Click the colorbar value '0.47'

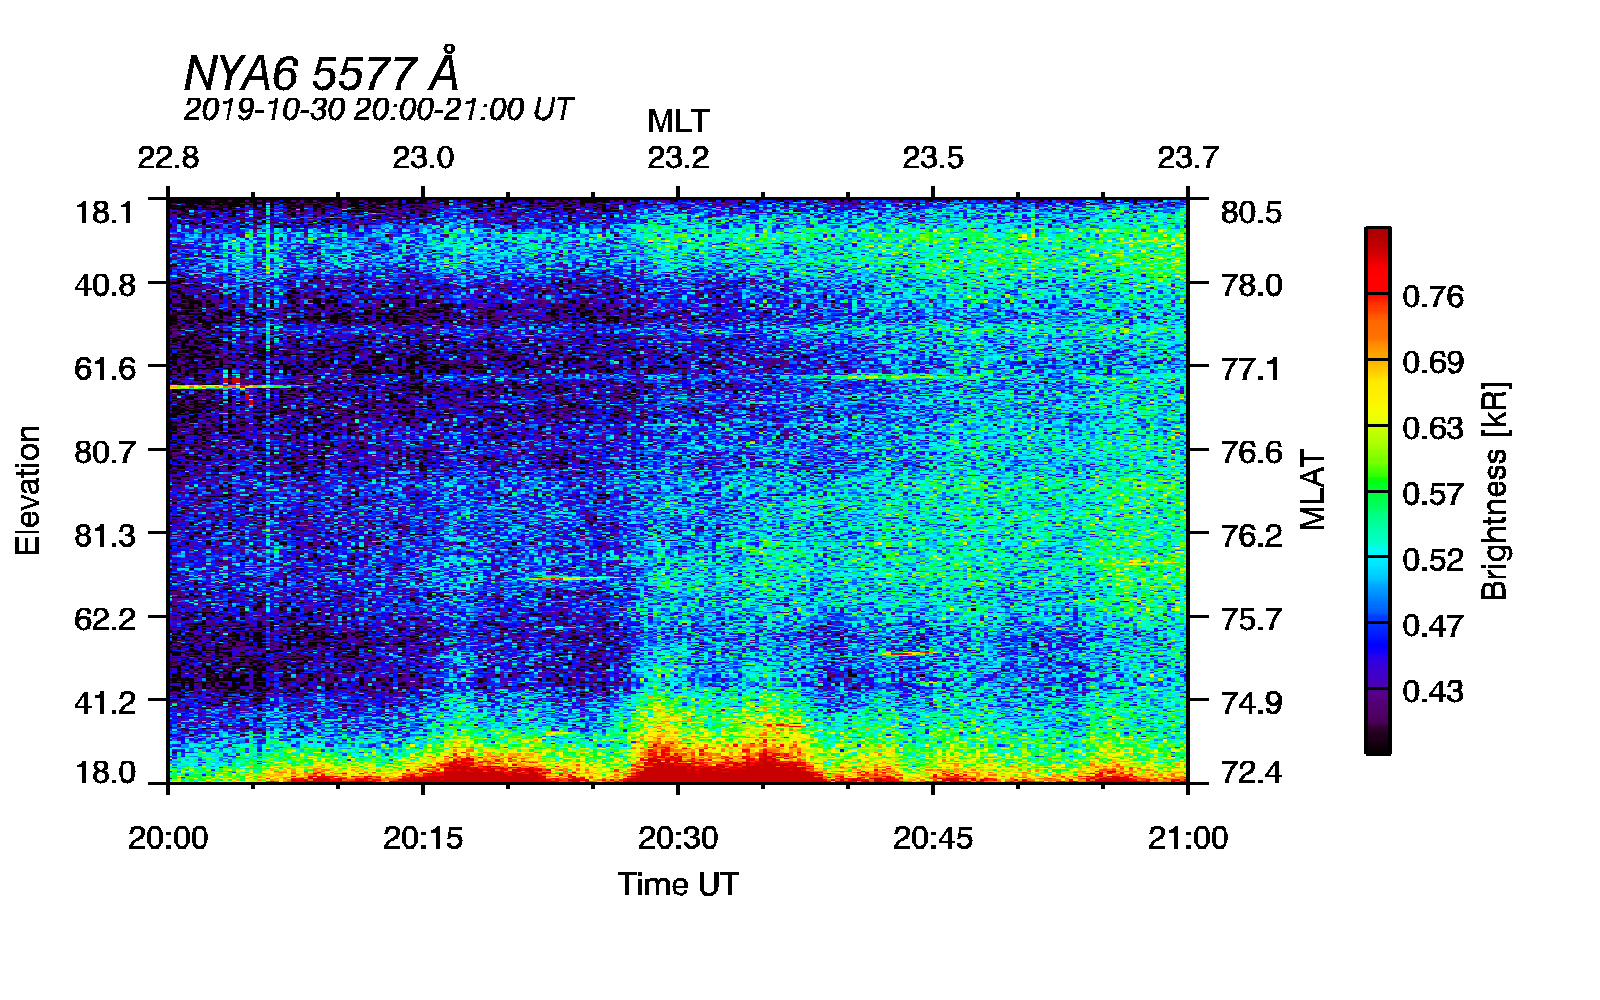click(1433, 625)
